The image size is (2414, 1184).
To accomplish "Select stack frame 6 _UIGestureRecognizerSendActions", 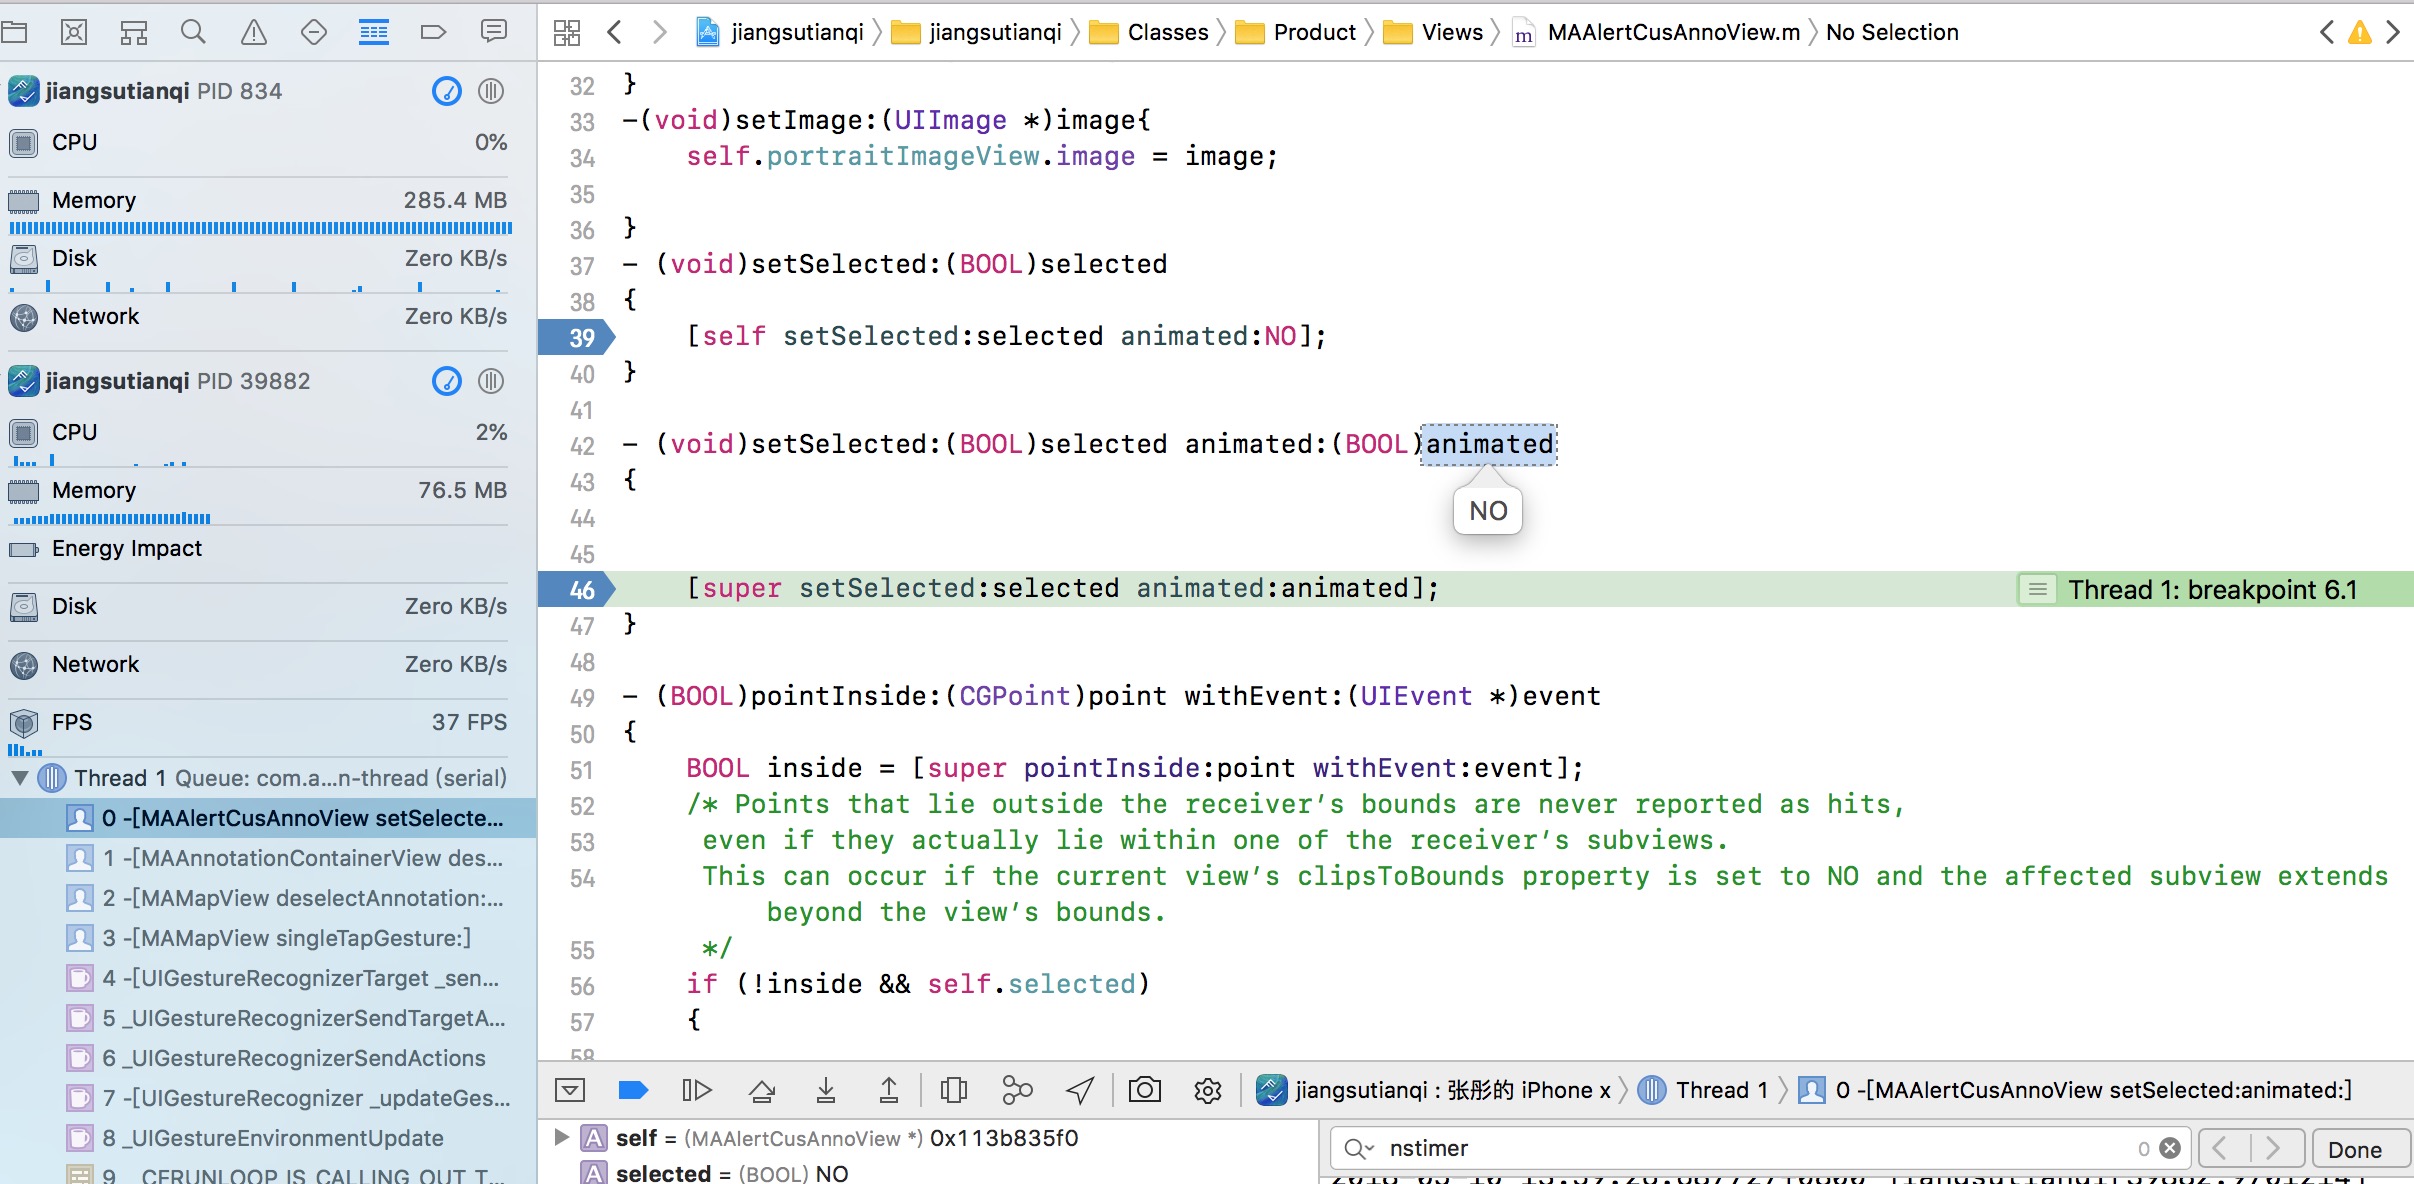I will pos(268,1058).
